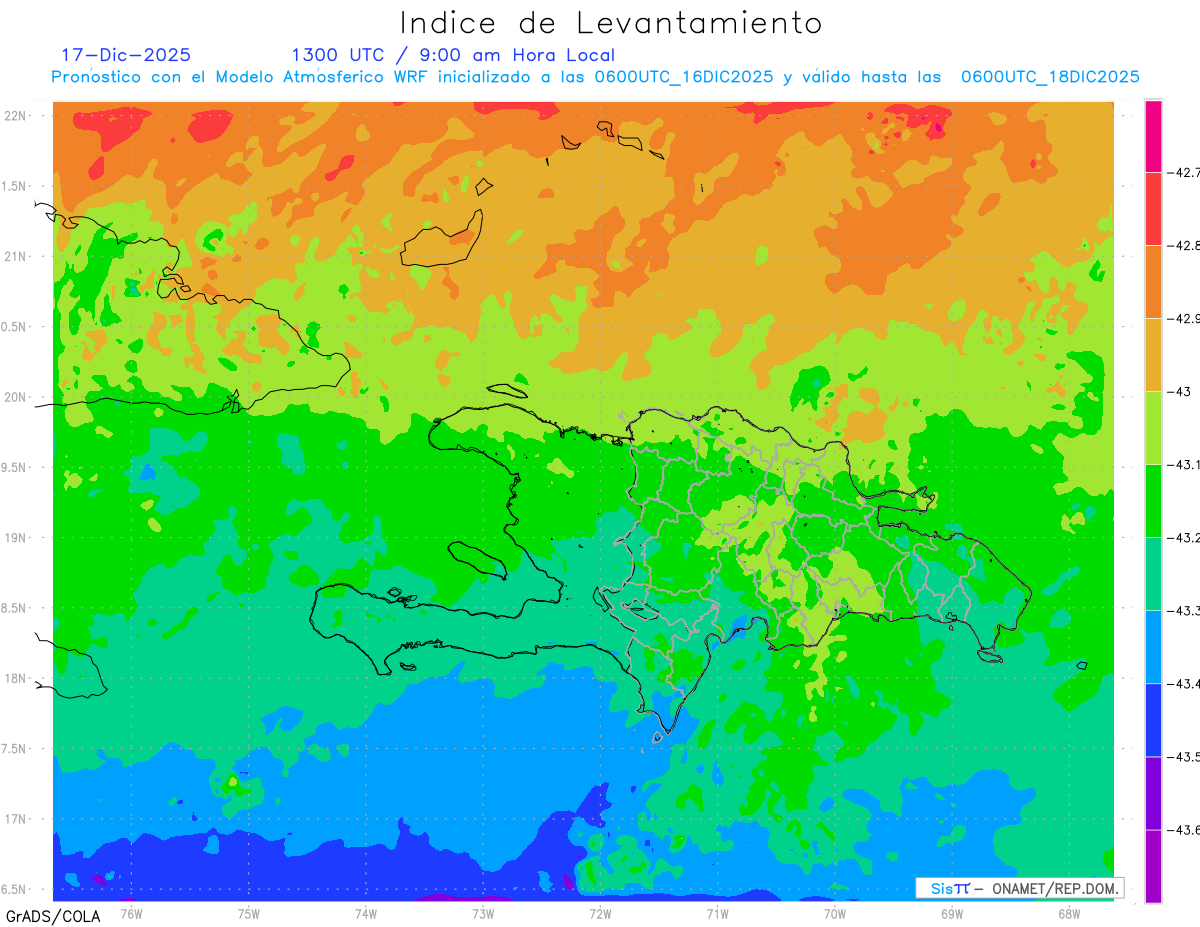
Task: Click the '69W' longitude label
Action: [951, 912]
